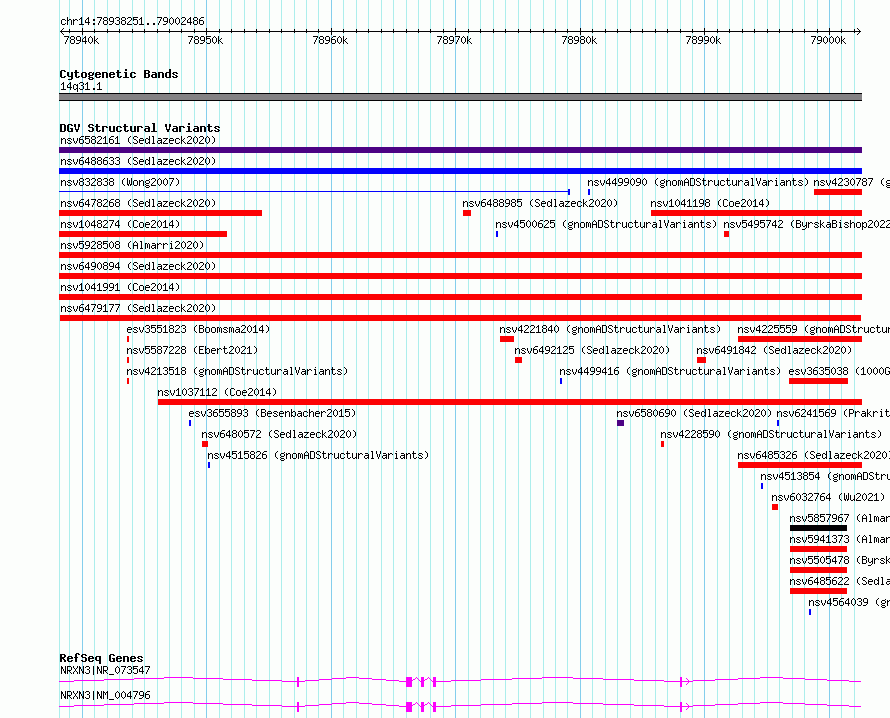Click the nsv6488633 (Sedlazeck2020) label
890x718 pixels.
pos(138,161)
